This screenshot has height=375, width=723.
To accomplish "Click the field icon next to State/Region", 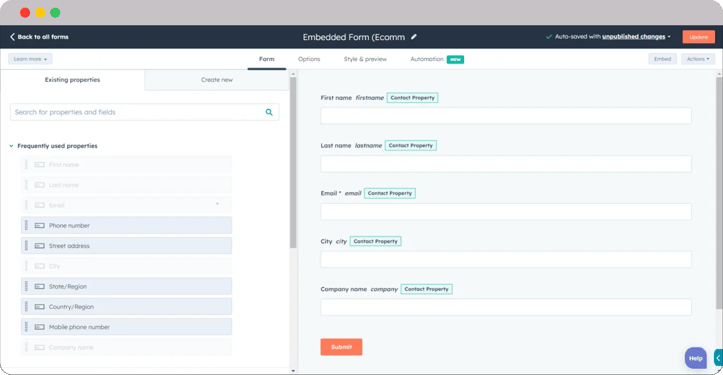I will (40, 286).
